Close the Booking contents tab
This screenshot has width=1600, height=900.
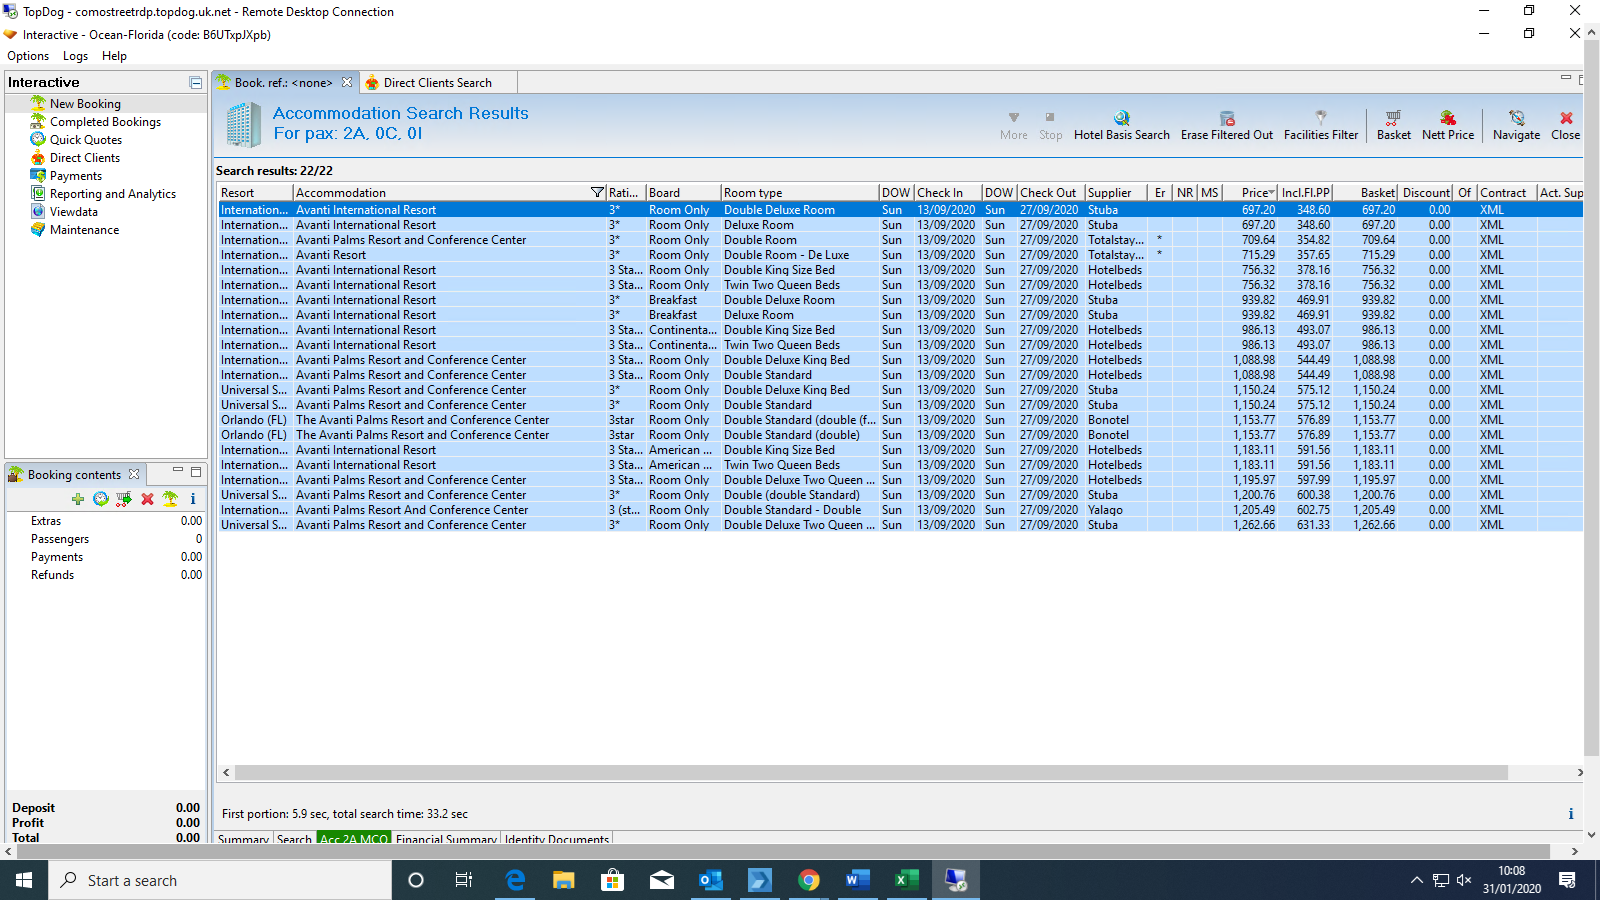134,474
